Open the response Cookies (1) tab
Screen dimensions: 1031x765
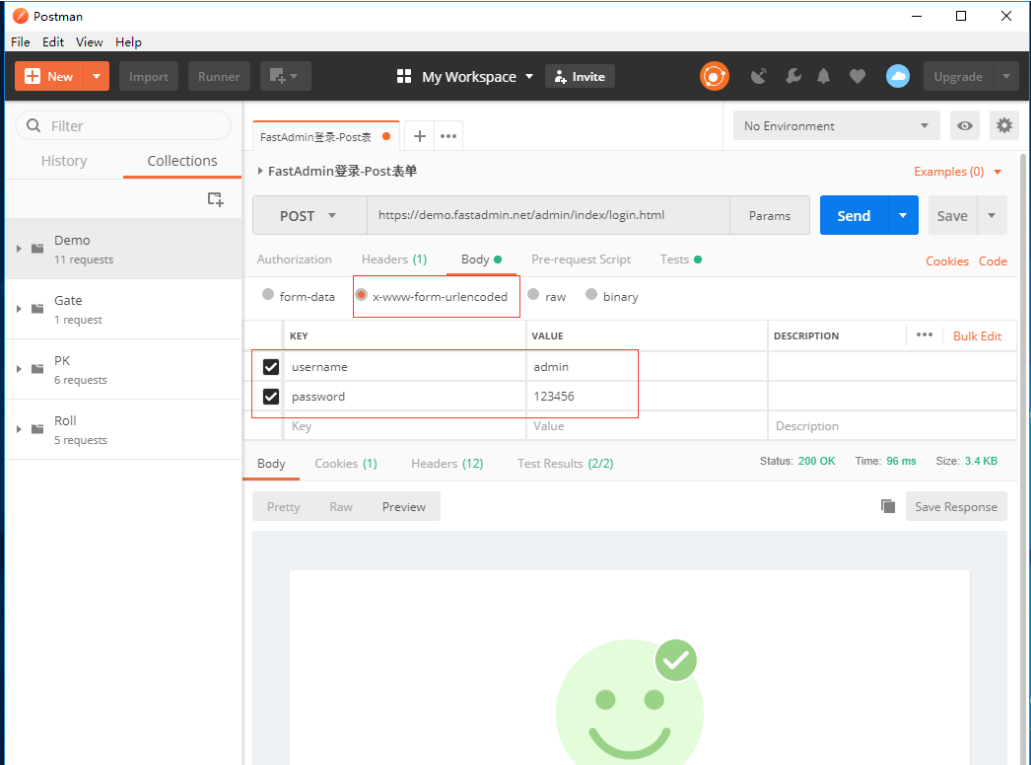click(x=346, y=463)
